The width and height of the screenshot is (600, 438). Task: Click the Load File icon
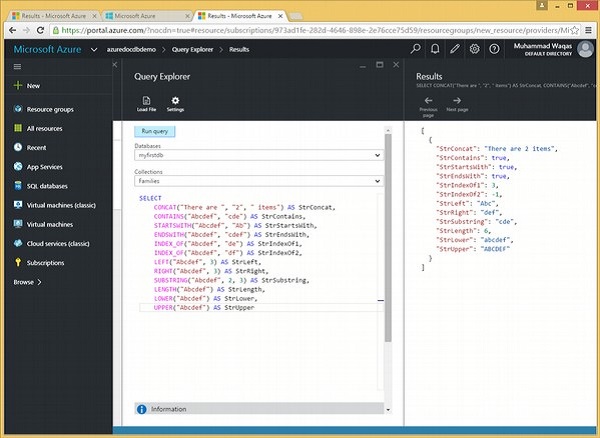click(146, 99)
